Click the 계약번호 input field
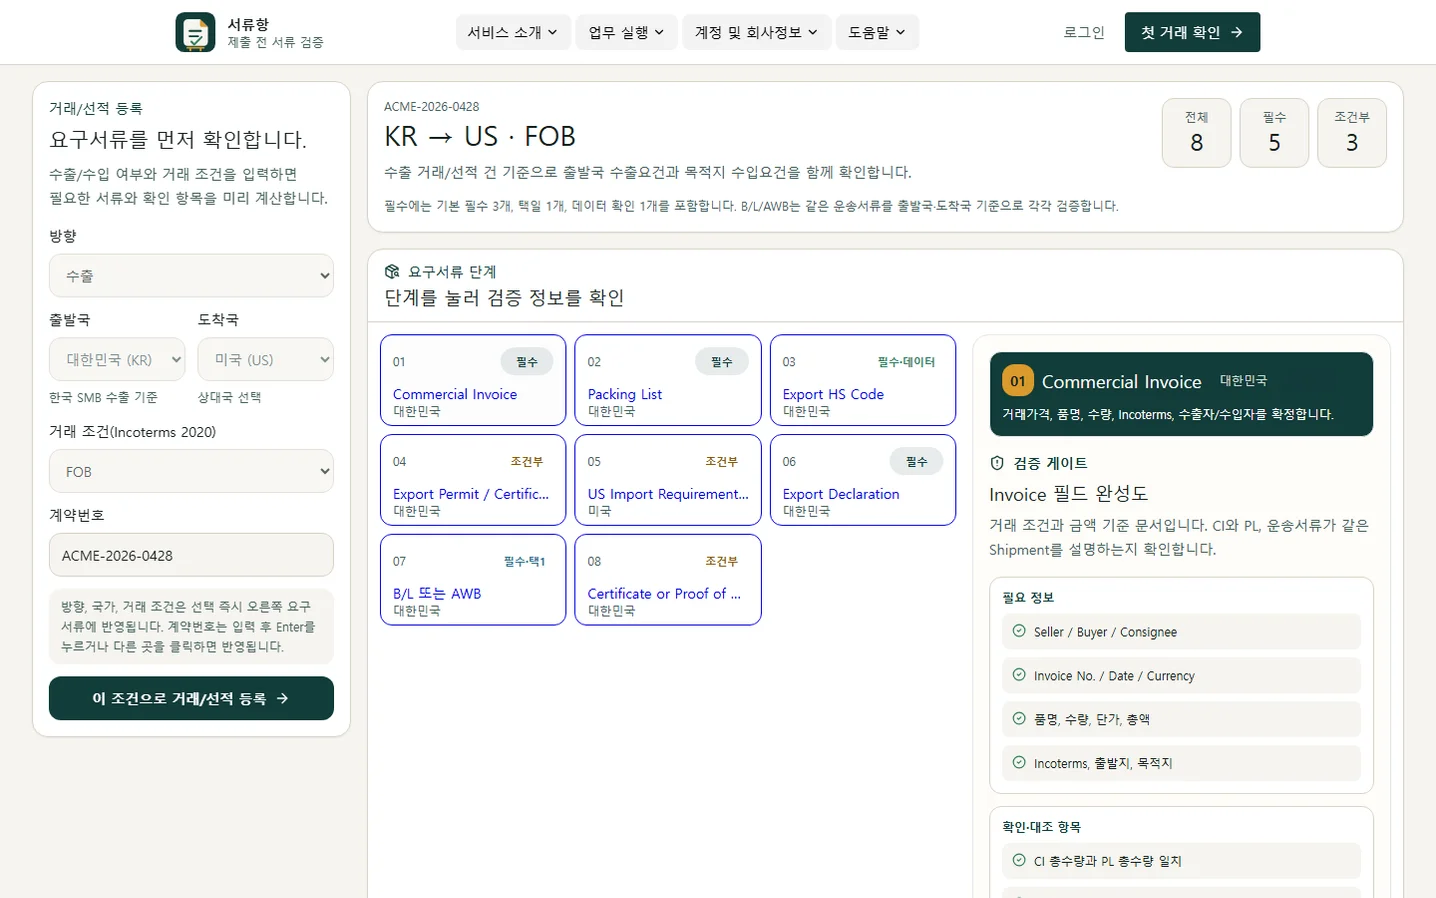 coord(191,555)
